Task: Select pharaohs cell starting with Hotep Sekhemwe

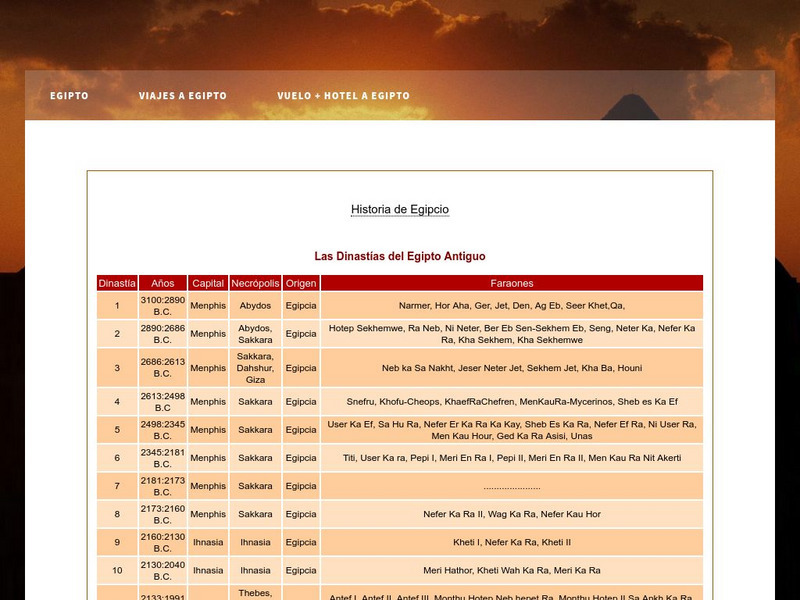Action: (512, 334)
